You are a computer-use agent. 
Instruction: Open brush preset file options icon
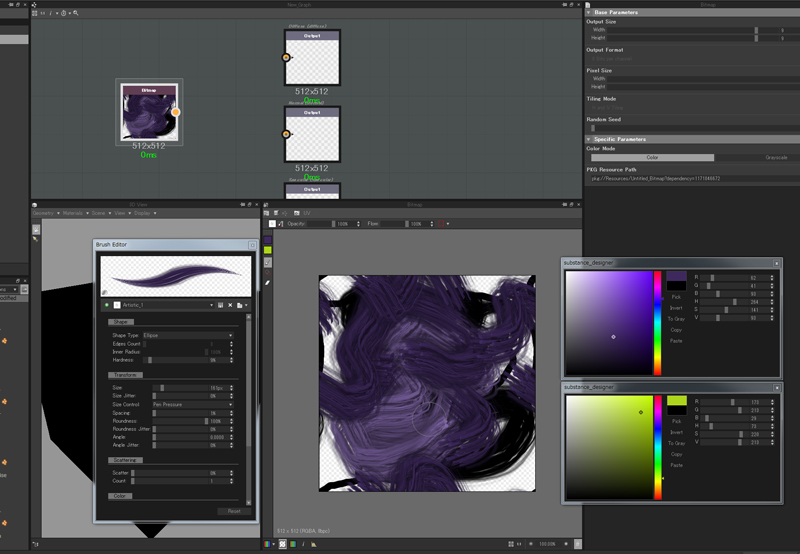pos(241,305)
